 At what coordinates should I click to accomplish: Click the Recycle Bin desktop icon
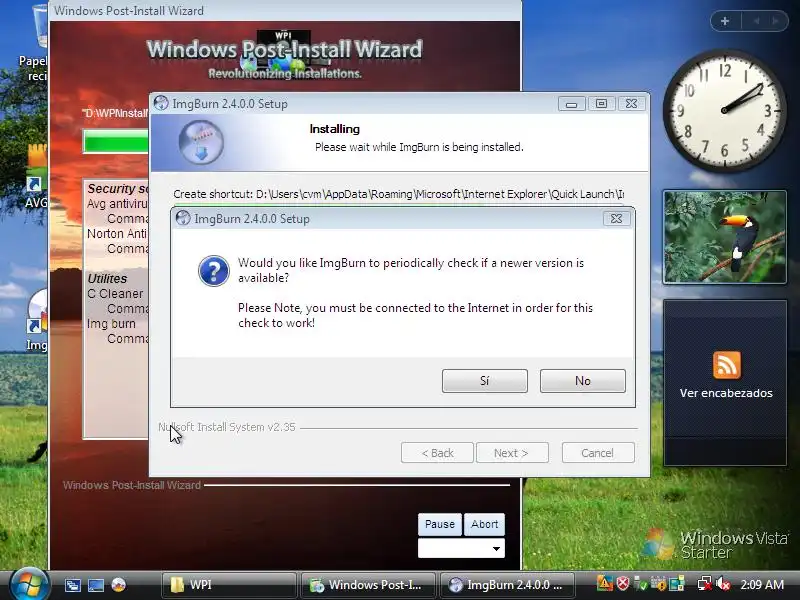(39, 26)
